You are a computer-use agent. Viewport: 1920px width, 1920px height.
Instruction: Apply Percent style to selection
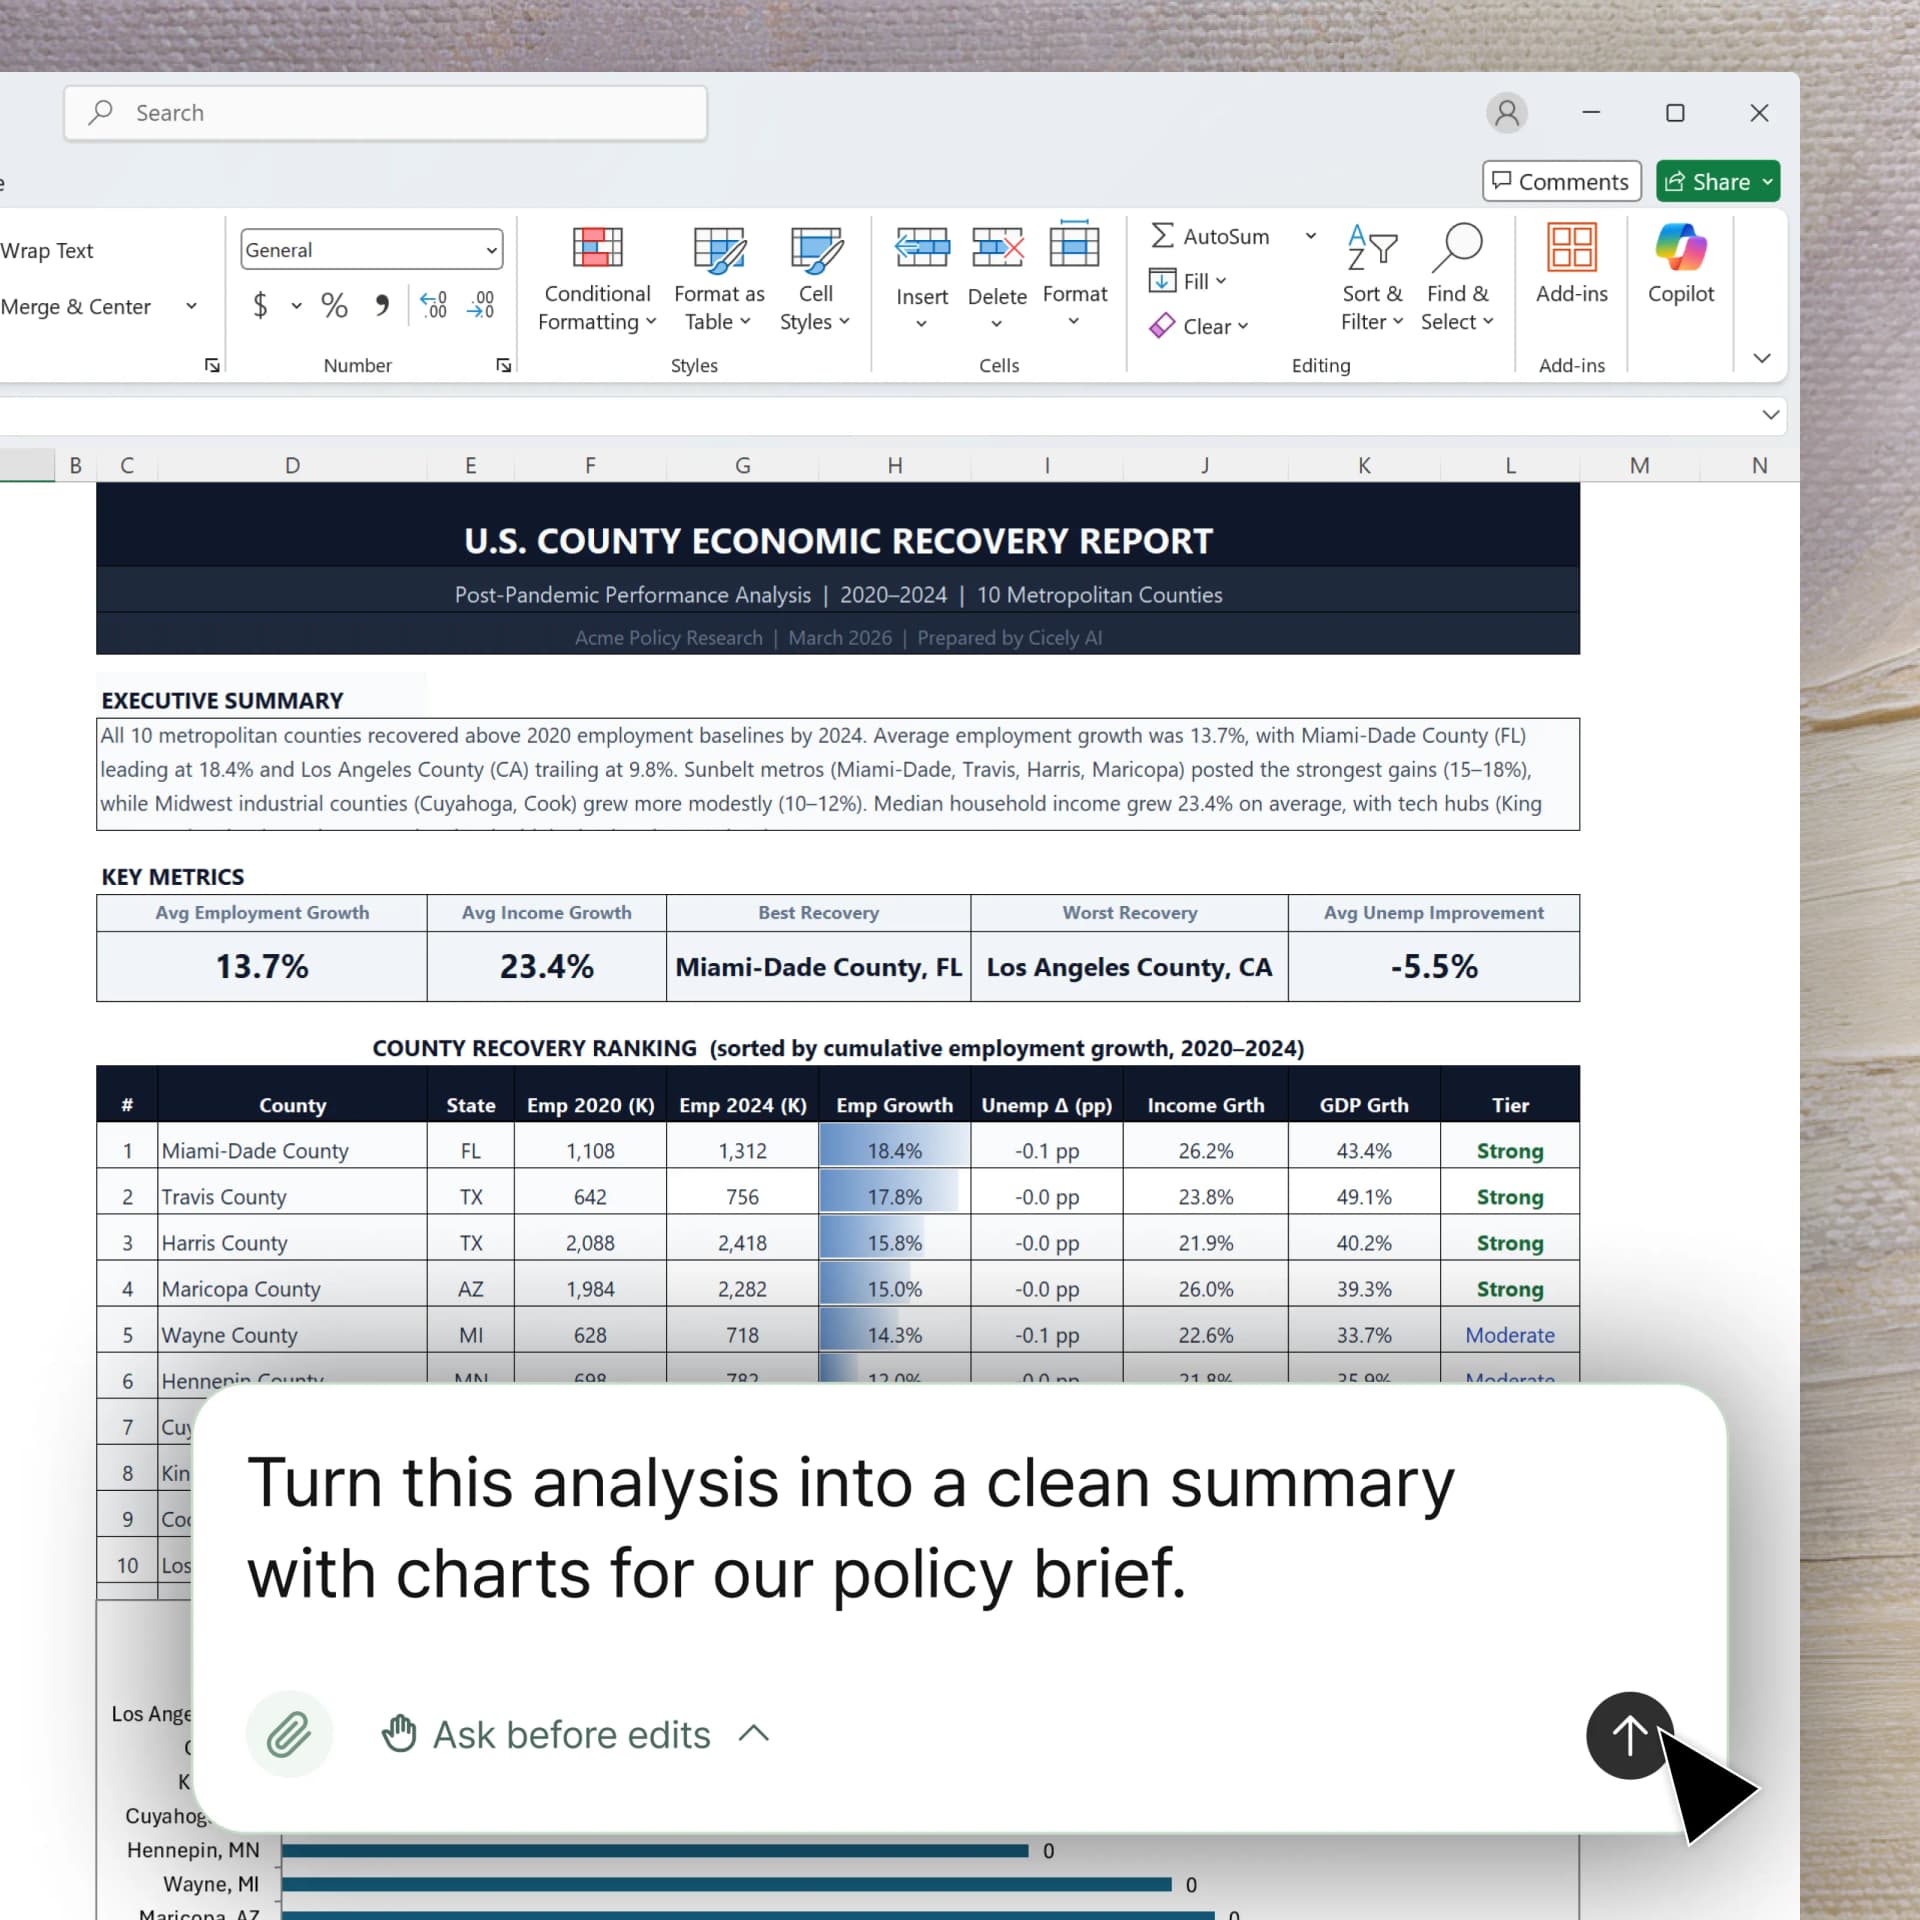coord(334,305)
